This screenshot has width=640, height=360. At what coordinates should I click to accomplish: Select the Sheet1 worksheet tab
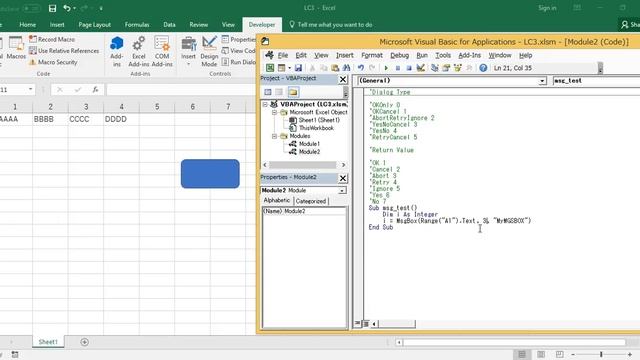48,342
